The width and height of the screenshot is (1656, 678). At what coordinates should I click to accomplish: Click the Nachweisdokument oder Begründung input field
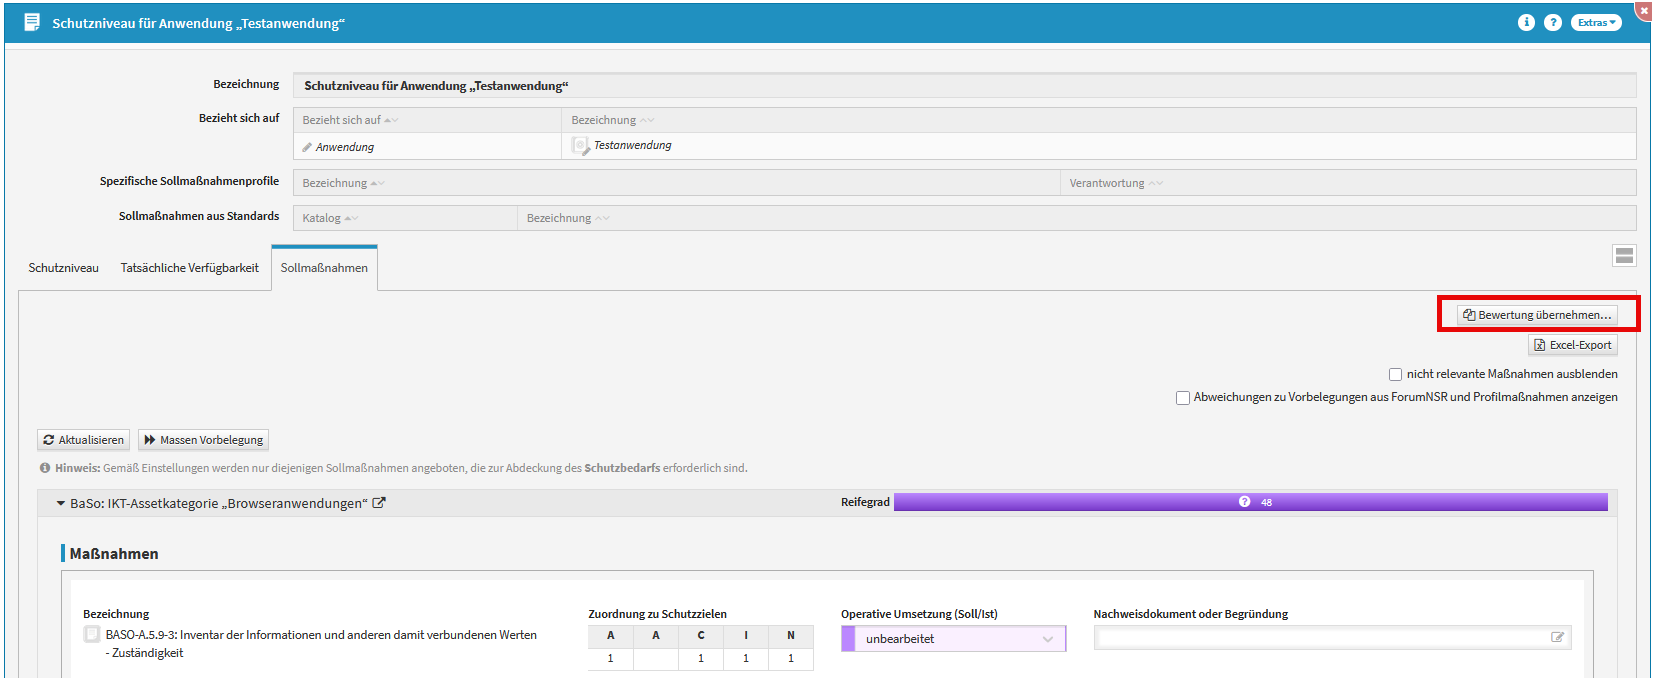(1320, 638)
